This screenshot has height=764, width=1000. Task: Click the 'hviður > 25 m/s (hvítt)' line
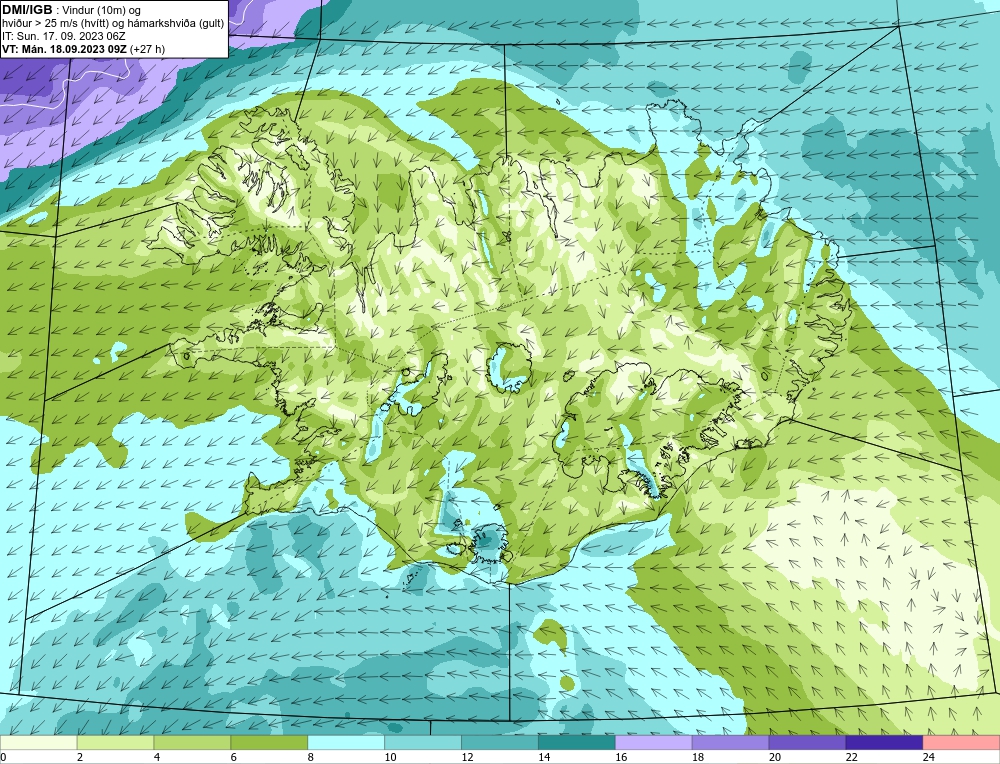[54, 24]
